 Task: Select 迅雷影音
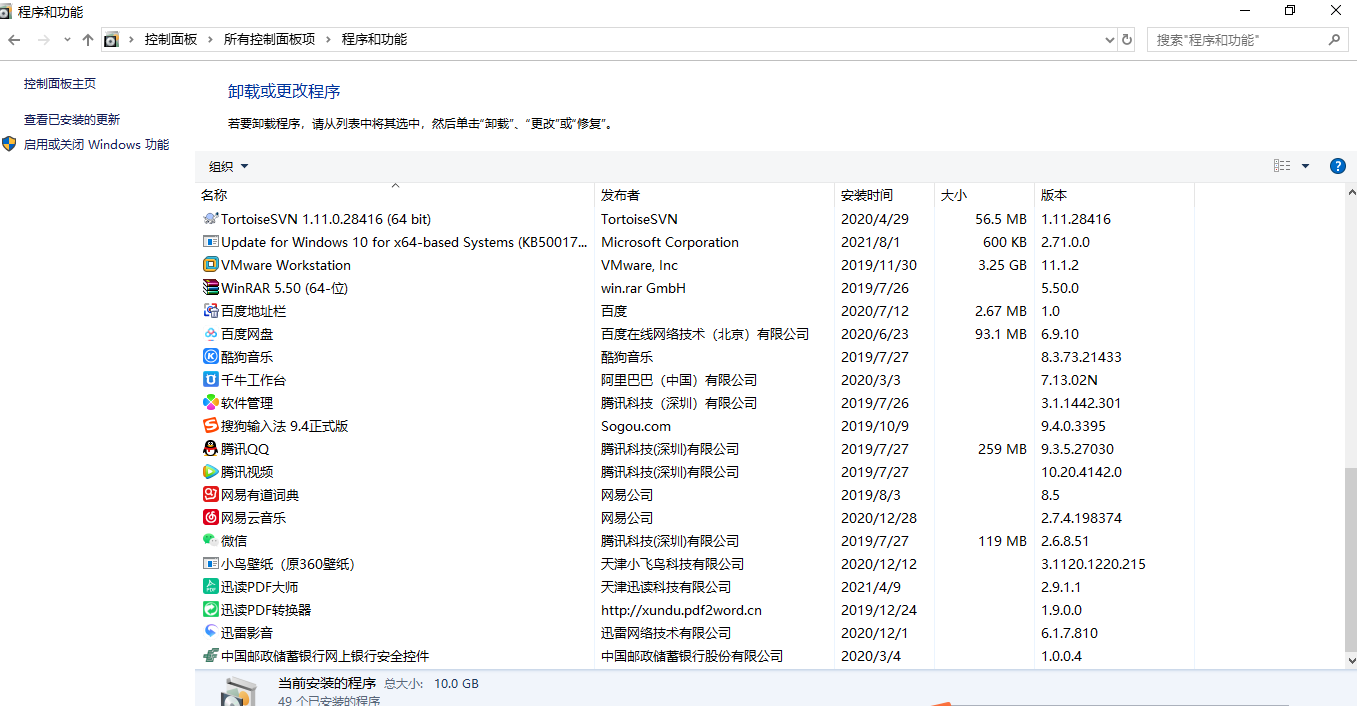(x=243, y=632)
